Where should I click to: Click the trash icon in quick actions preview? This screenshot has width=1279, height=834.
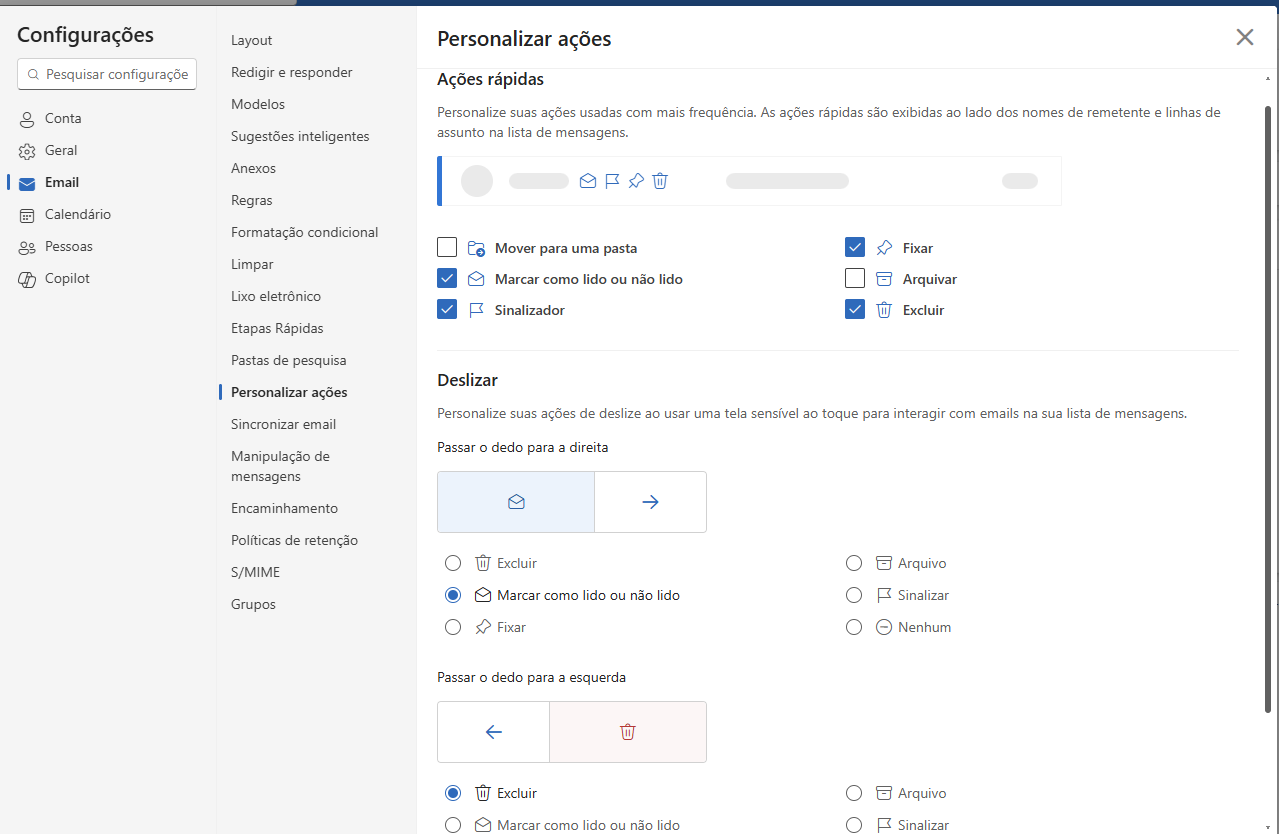660,181
